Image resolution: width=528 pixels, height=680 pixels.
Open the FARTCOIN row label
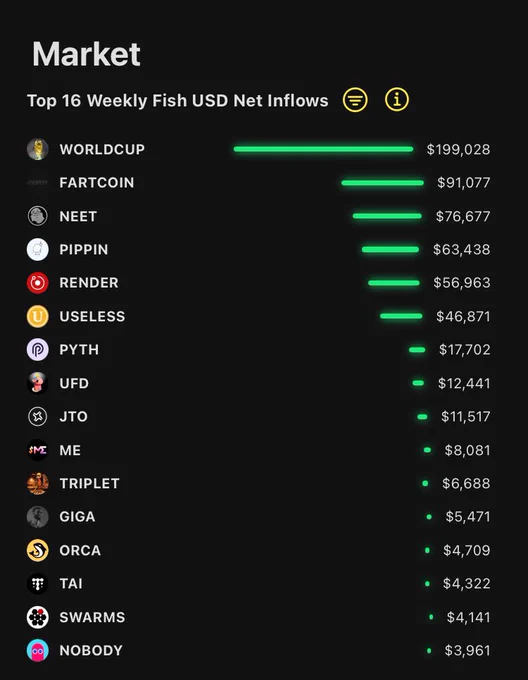[x=97, y=183]
